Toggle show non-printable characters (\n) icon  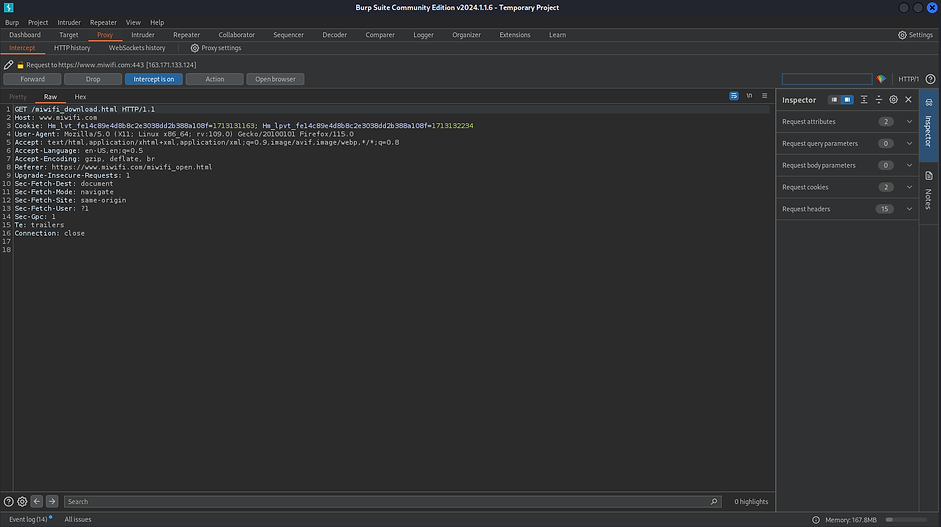coord(749,96)
